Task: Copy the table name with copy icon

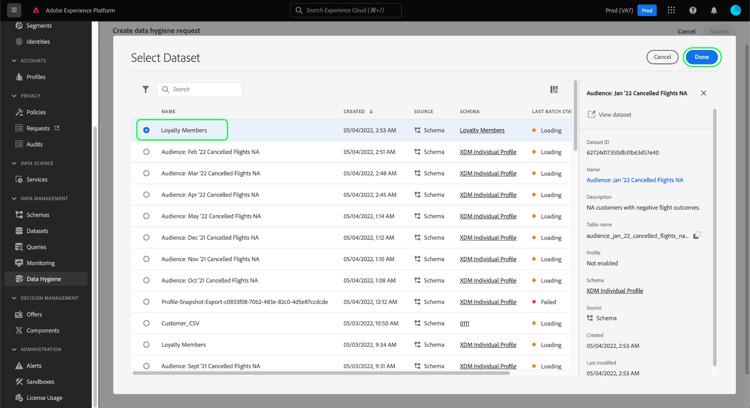Action: point(697,235)
